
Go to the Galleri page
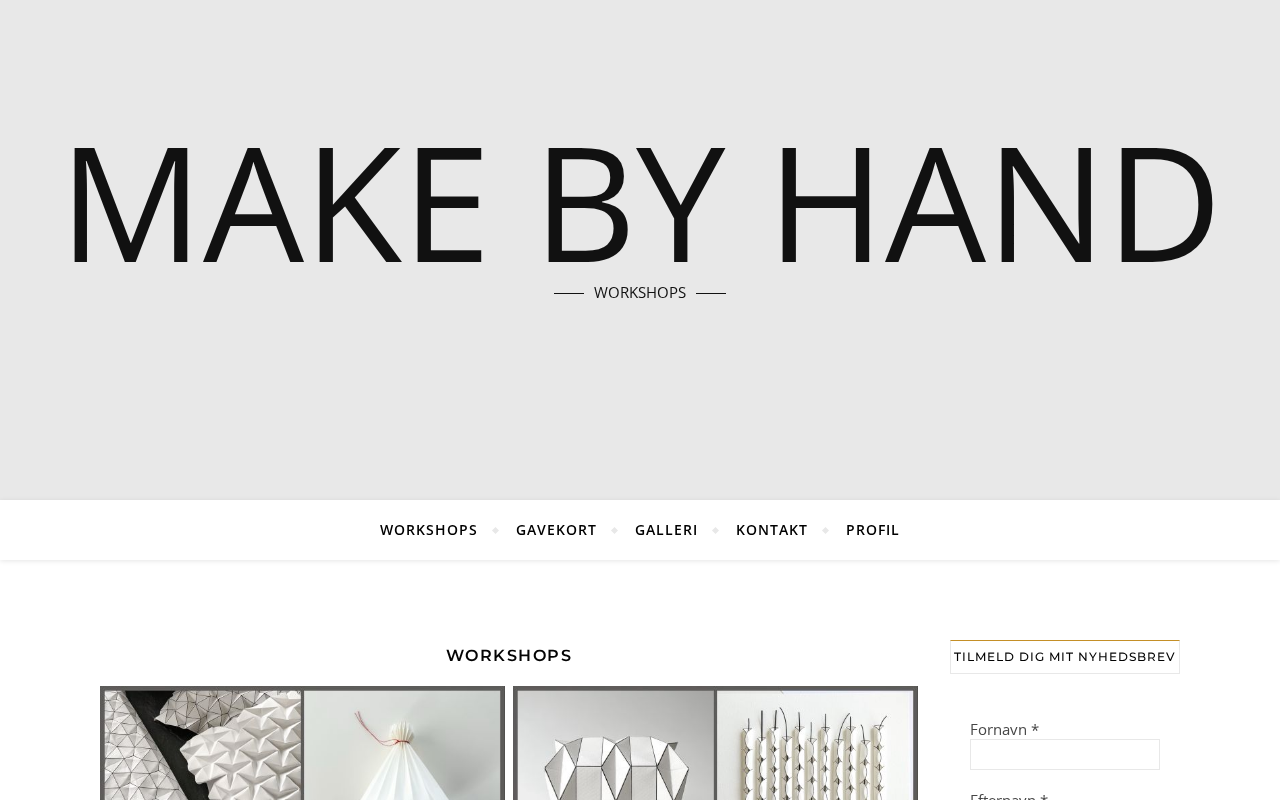[x=666, y=530]
